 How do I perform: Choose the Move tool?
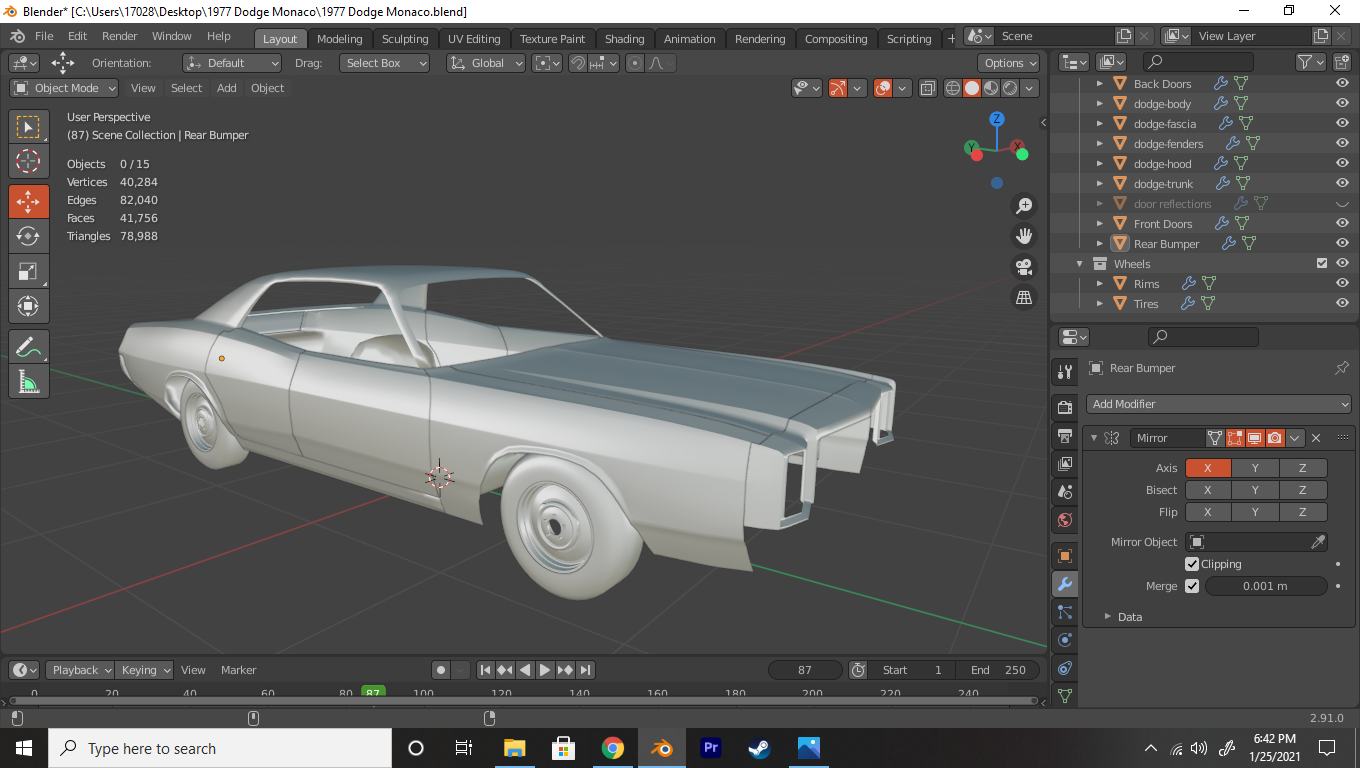click(29, 202)
